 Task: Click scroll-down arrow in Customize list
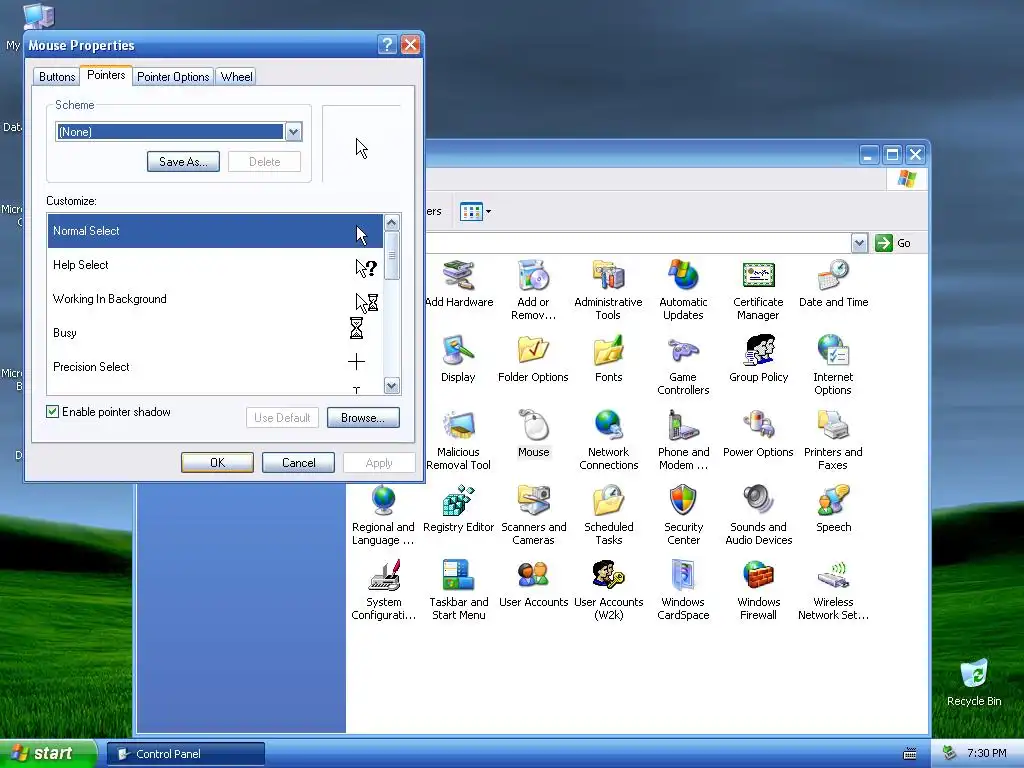point(392,385)
